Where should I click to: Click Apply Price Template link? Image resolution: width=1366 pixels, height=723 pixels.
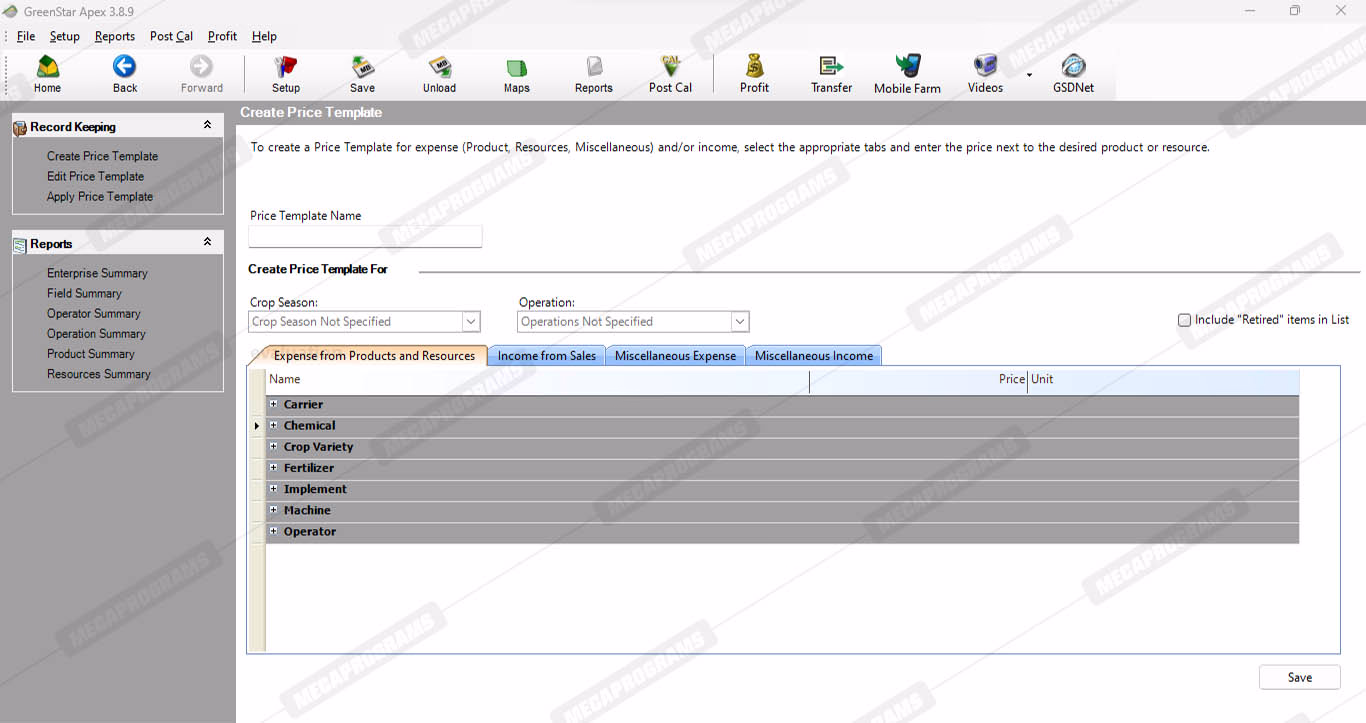[x=100, y=196]
